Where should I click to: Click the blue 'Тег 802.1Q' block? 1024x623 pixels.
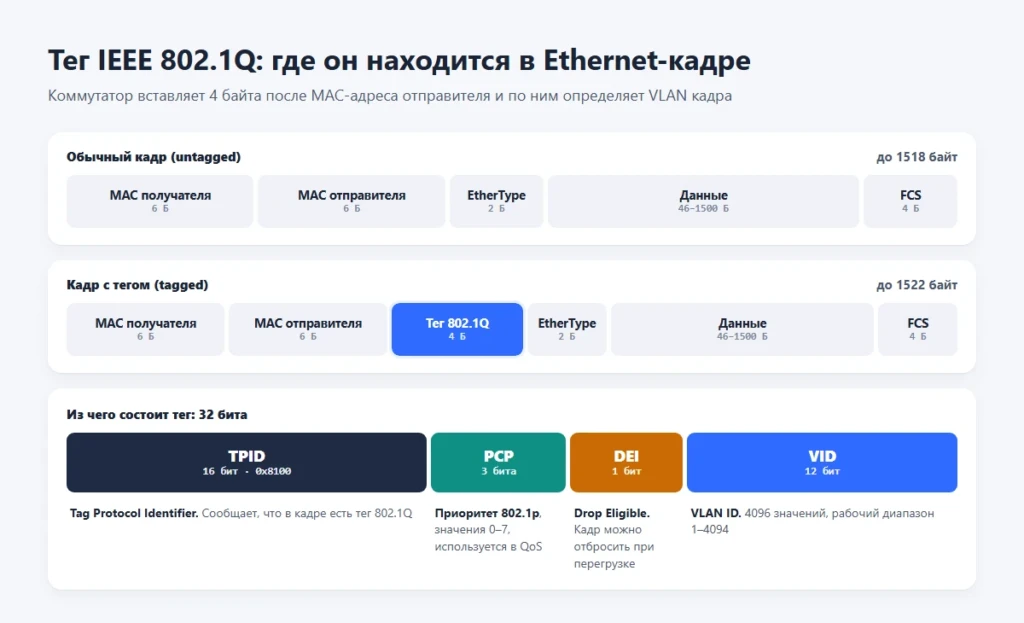click(x=457, y=329)
